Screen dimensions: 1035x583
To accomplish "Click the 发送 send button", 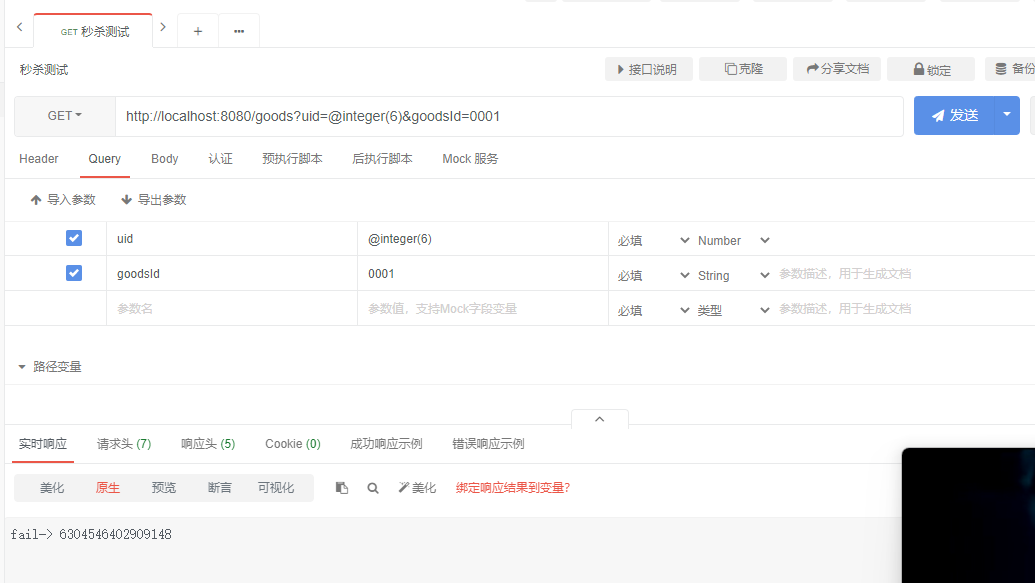I will [954, 115].
